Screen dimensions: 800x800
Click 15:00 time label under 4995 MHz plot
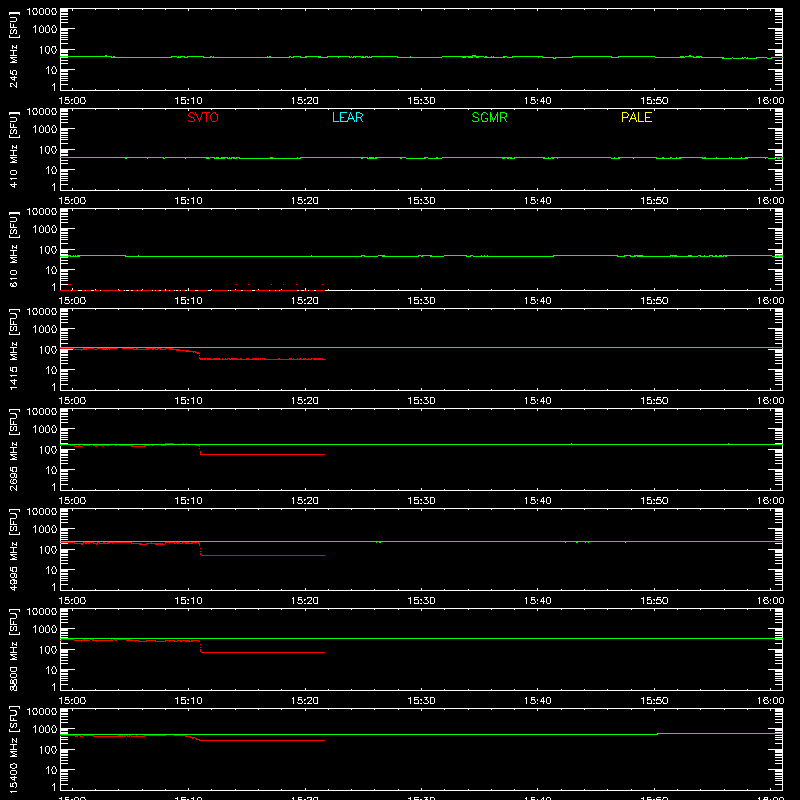click(x=72, y=601)
